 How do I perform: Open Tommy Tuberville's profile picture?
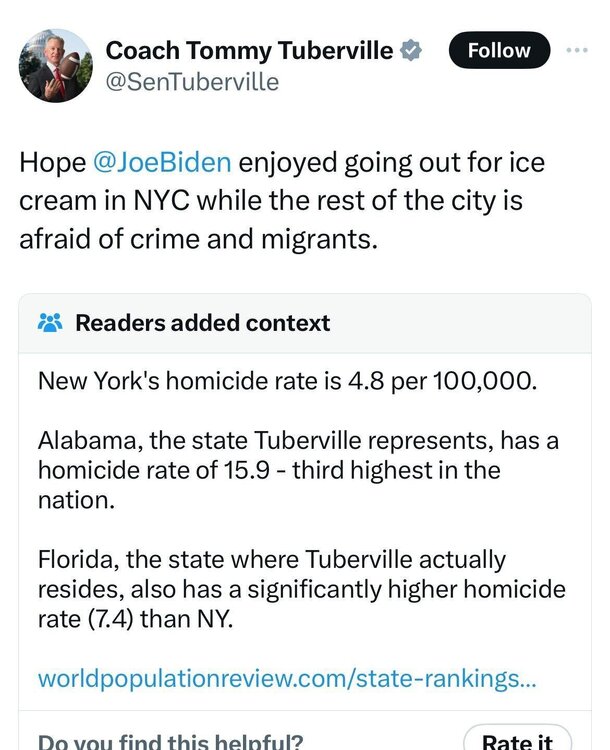point(54,65)
